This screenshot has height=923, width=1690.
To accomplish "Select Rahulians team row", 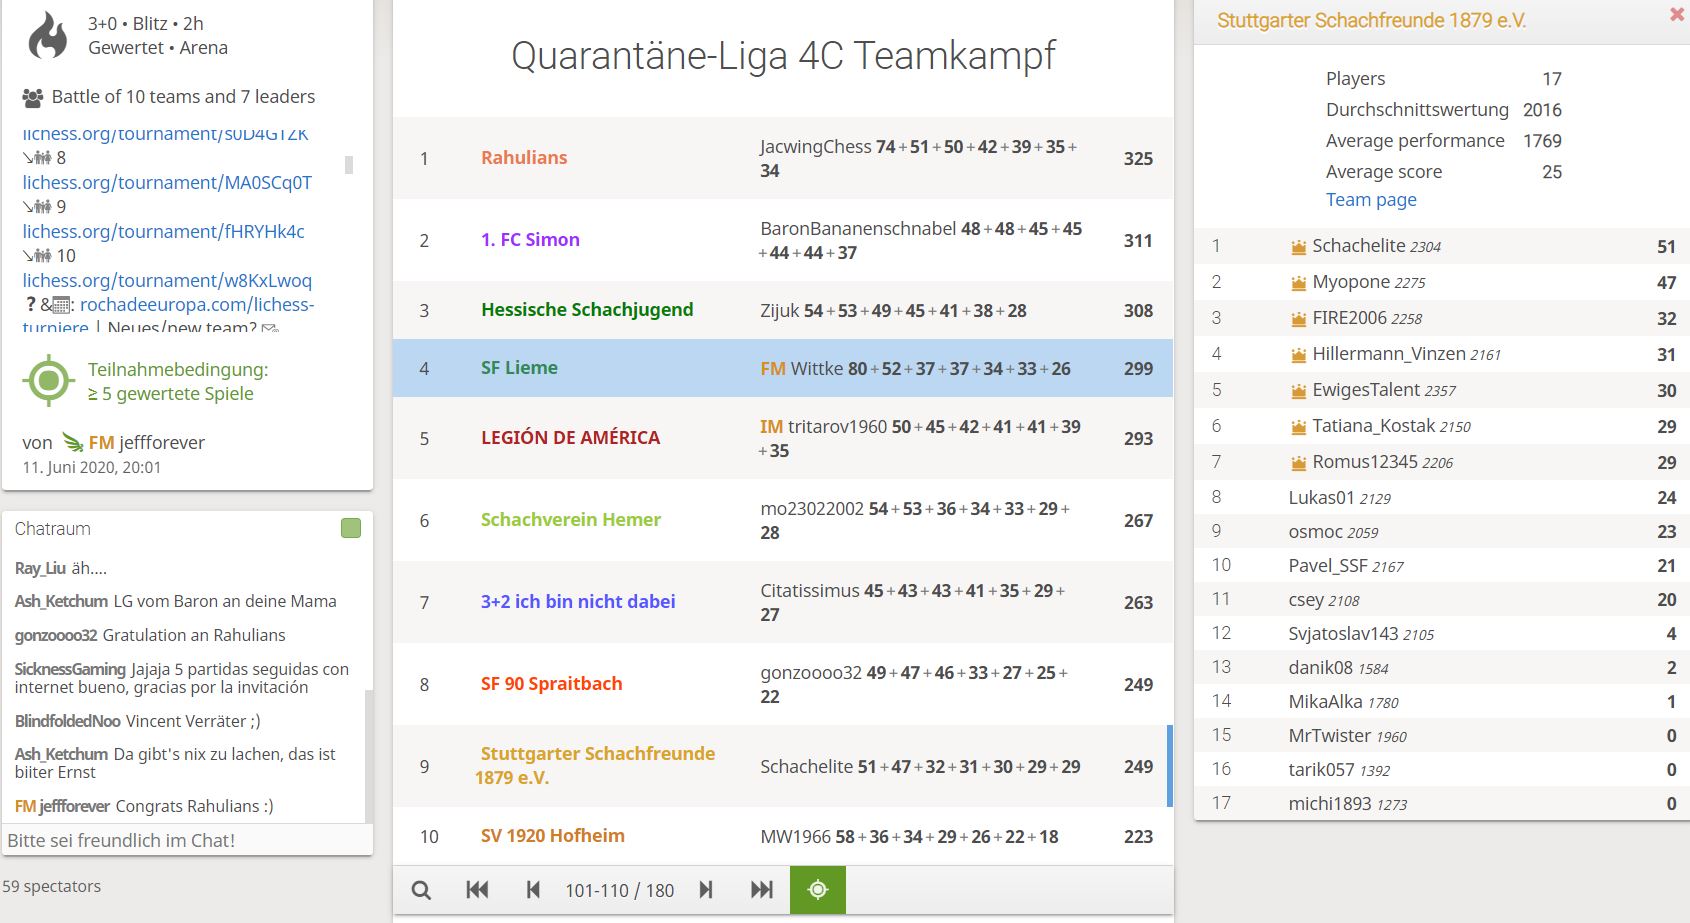I will (x=783, y=158).
